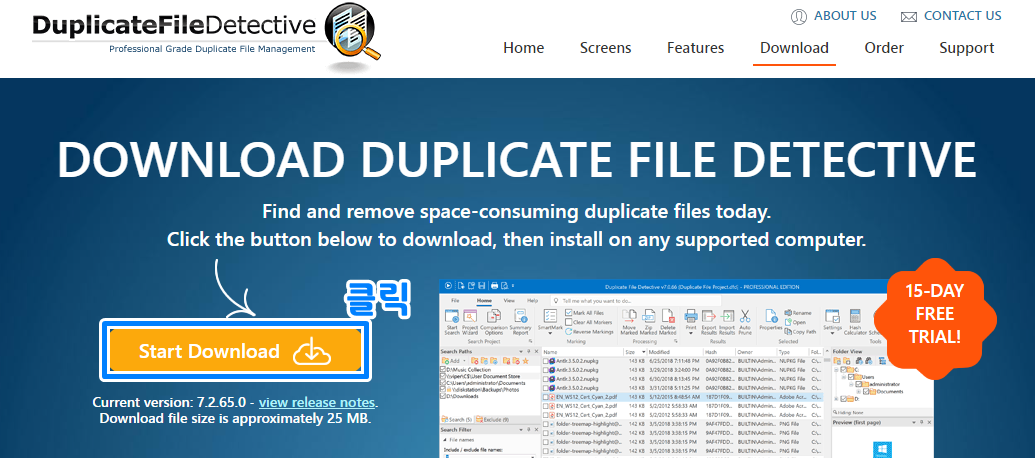Screen dimensions: 1035x458
Task: Open the dropdown arrow under Print
Action: [x=690, y=333]
